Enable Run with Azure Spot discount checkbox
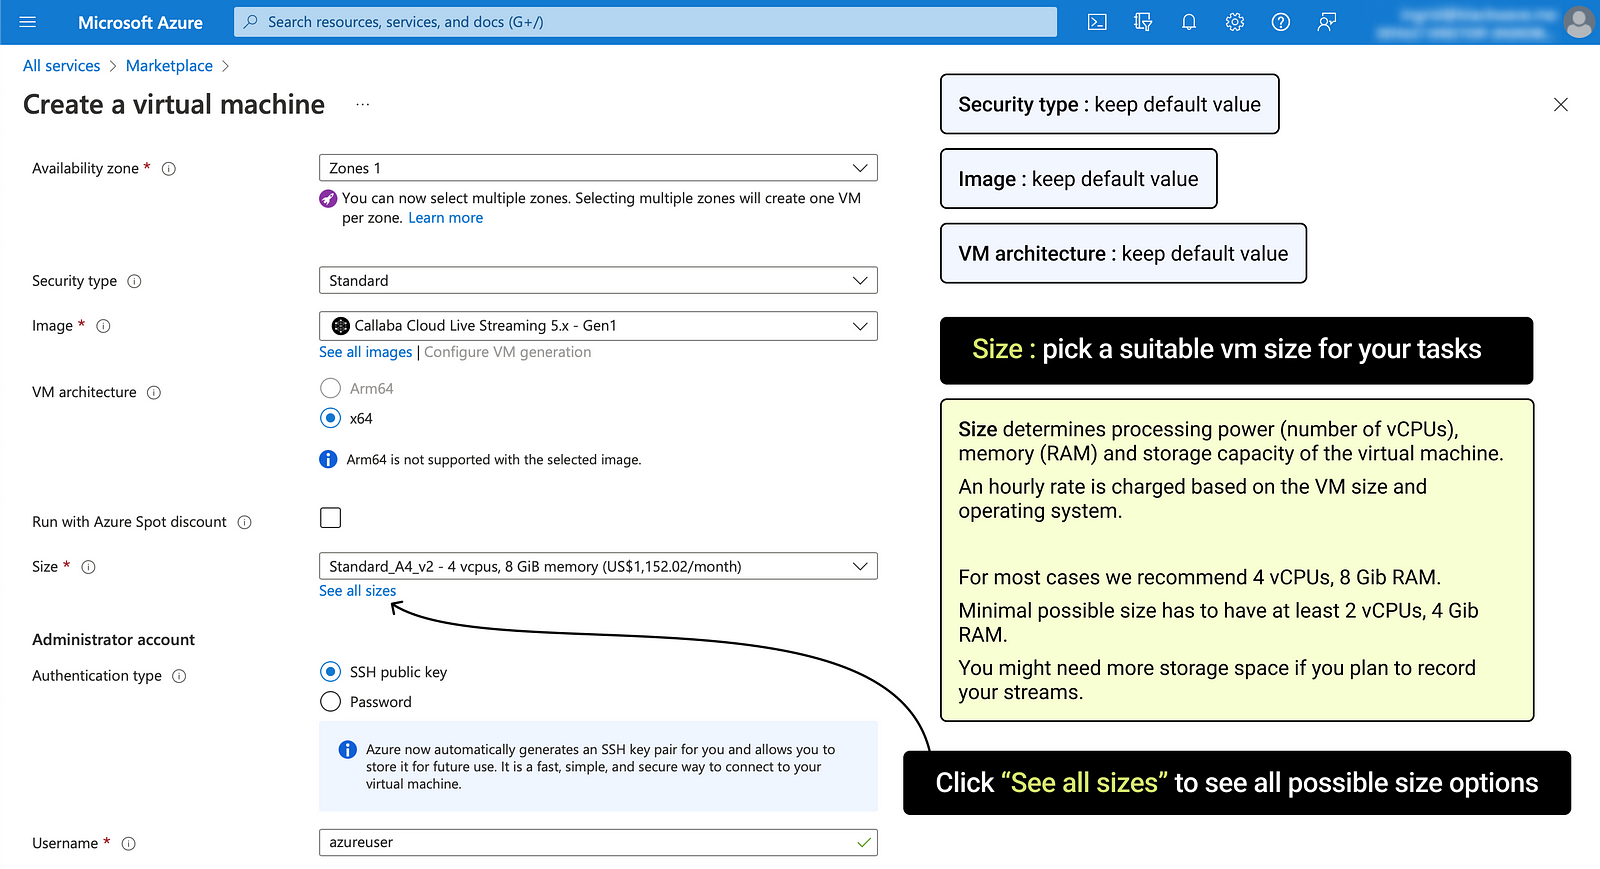1600x869 pixels. 330,517
